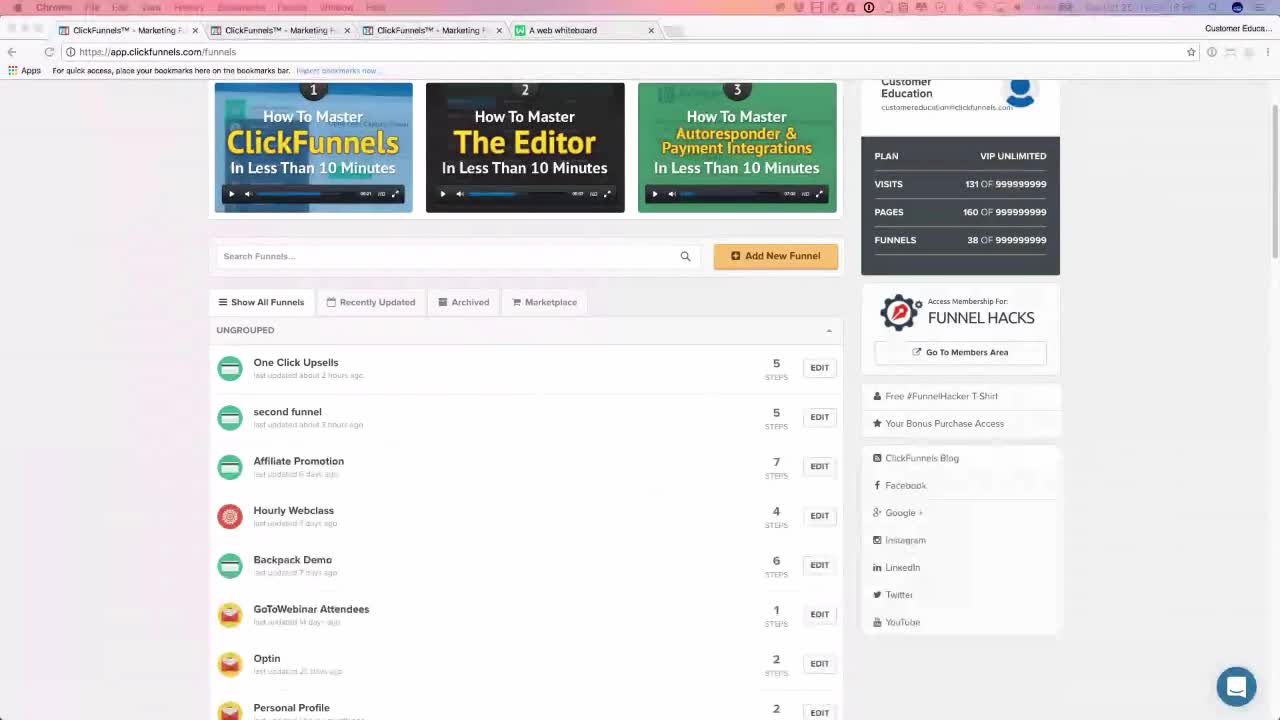The height and width of the screenshot is (720, 1280).
Task: Click Go To Members Area button
Action: [x=960, y=352]
